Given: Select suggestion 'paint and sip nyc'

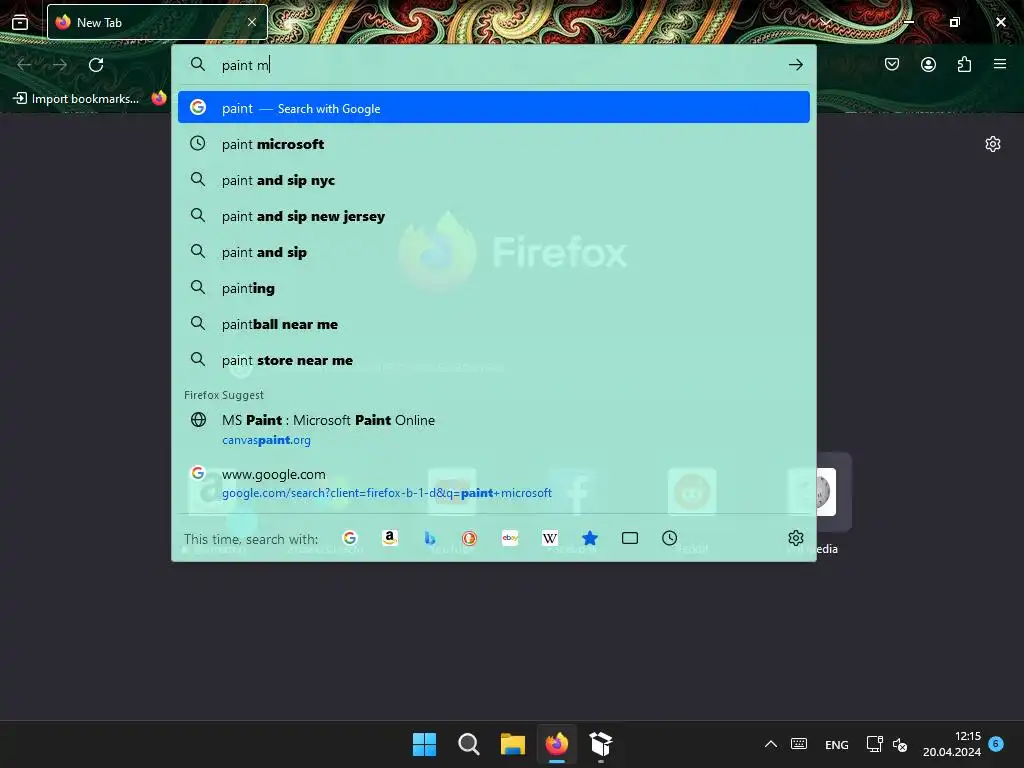Looking at the screenshot, I should click(494, 180).
